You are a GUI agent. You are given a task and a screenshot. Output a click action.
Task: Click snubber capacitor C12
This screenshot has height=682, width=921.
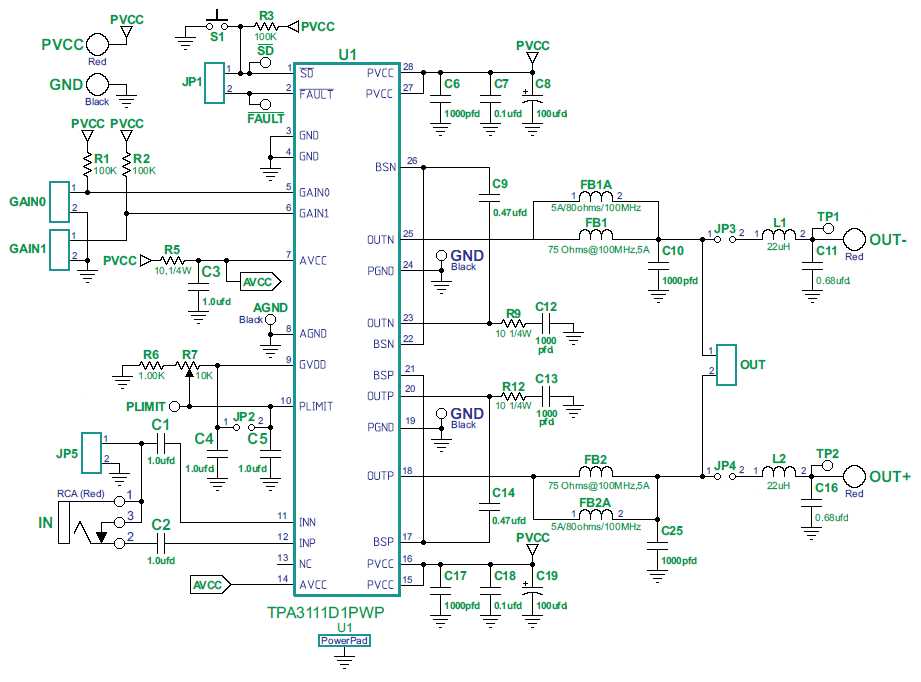(546, 323)
